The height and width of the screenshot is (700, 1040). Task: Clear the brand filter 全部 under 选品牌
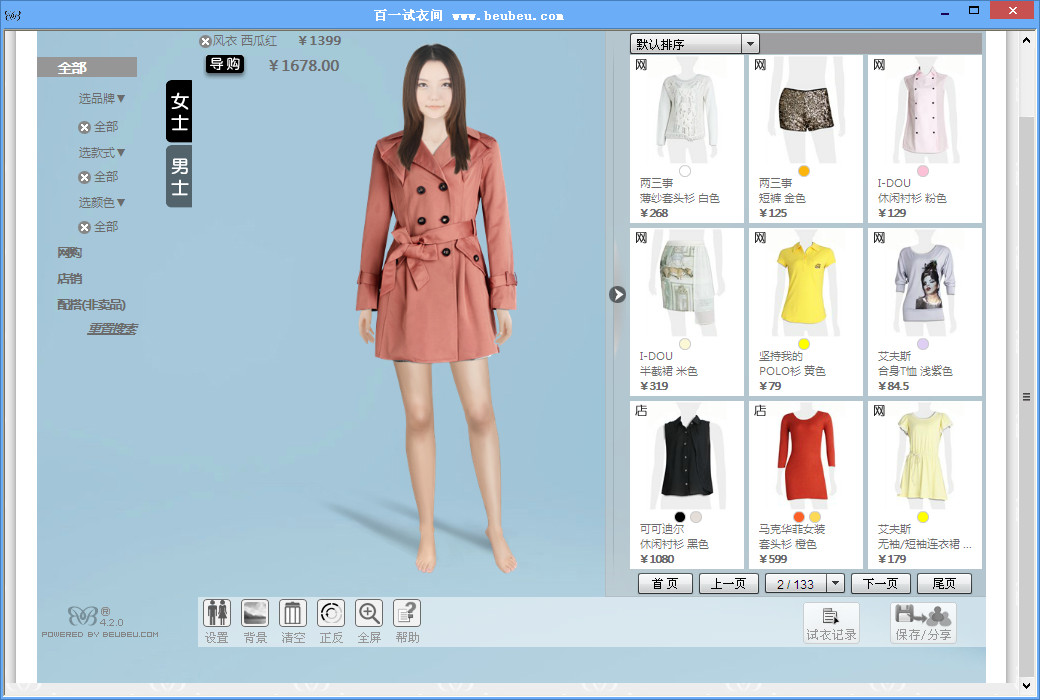85,127
